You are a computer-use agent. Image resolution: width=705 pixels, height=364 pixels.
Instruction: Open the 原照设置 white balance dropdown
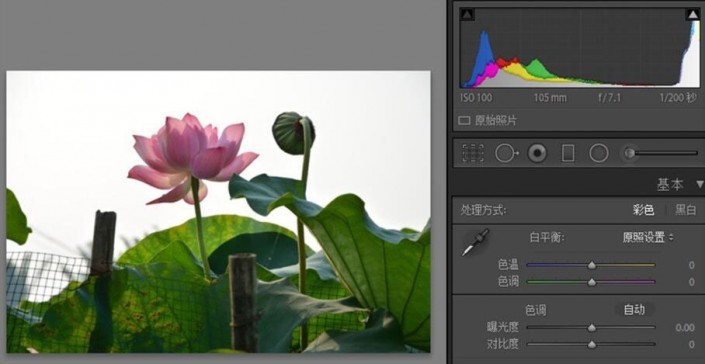(x=648, y=237)
